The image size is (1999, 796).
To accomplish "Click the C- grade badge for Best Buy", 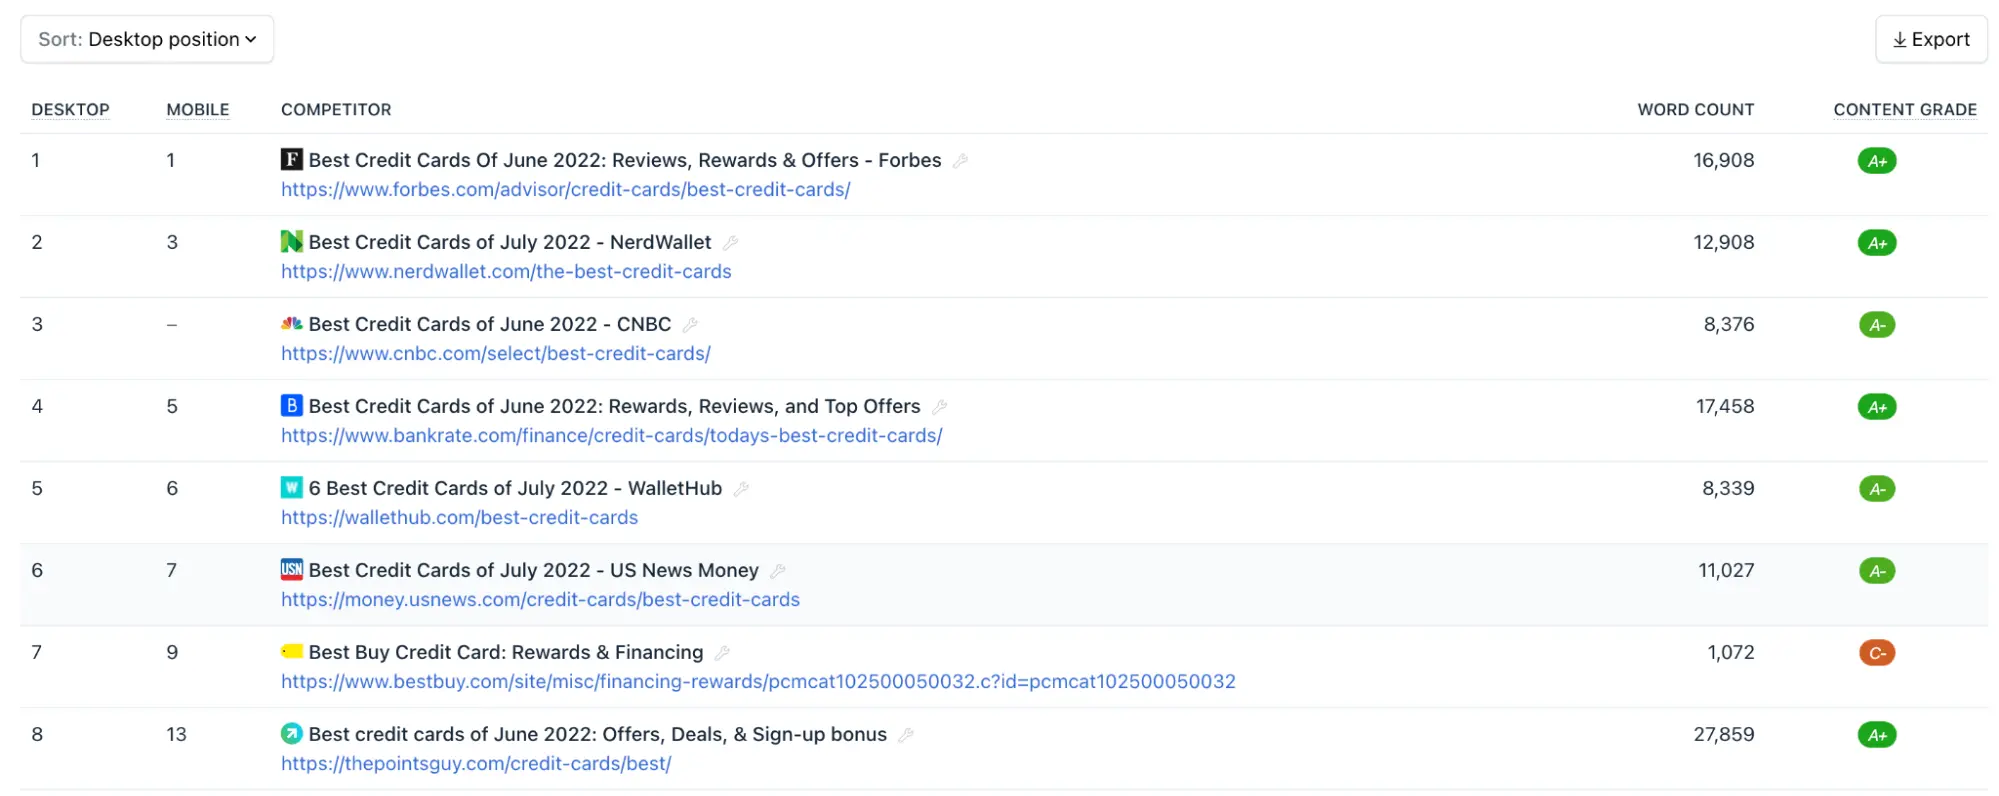I will click(x=1877, y=652).
